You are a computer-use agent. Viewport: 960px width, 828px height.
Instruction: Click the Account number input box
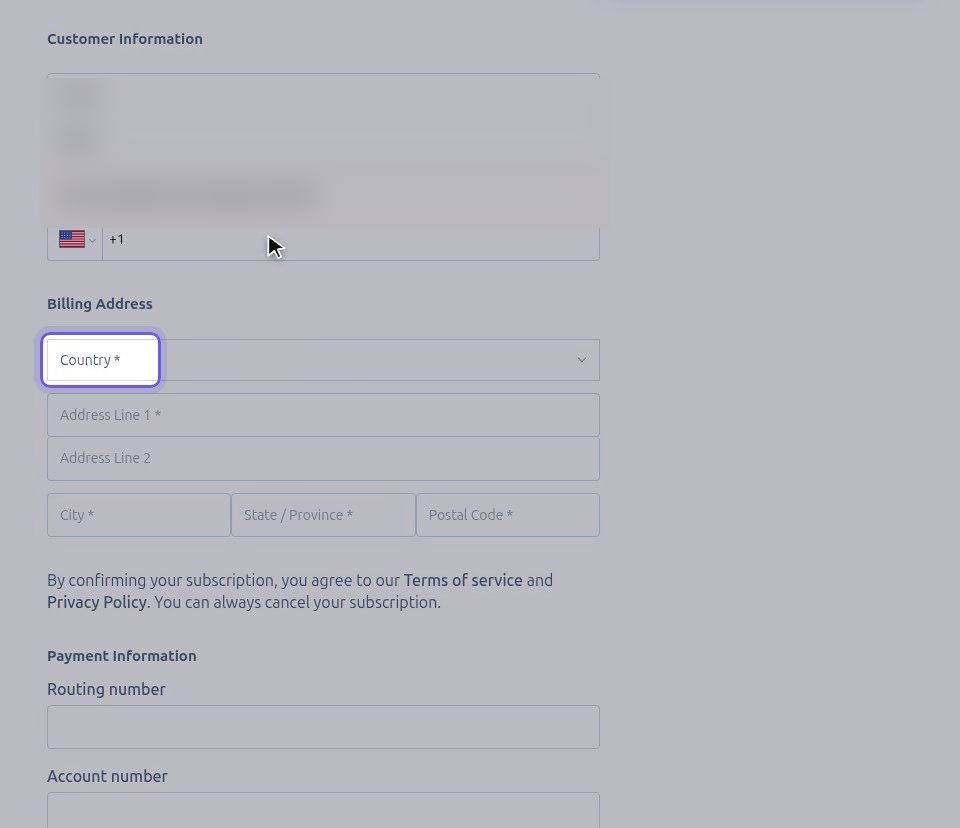coord(323,810)
